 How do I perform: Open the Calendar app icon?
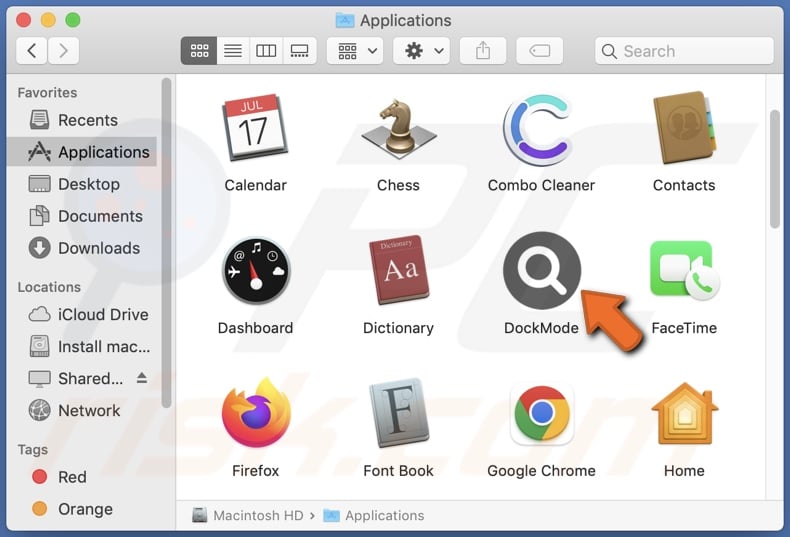pos(255,127)
